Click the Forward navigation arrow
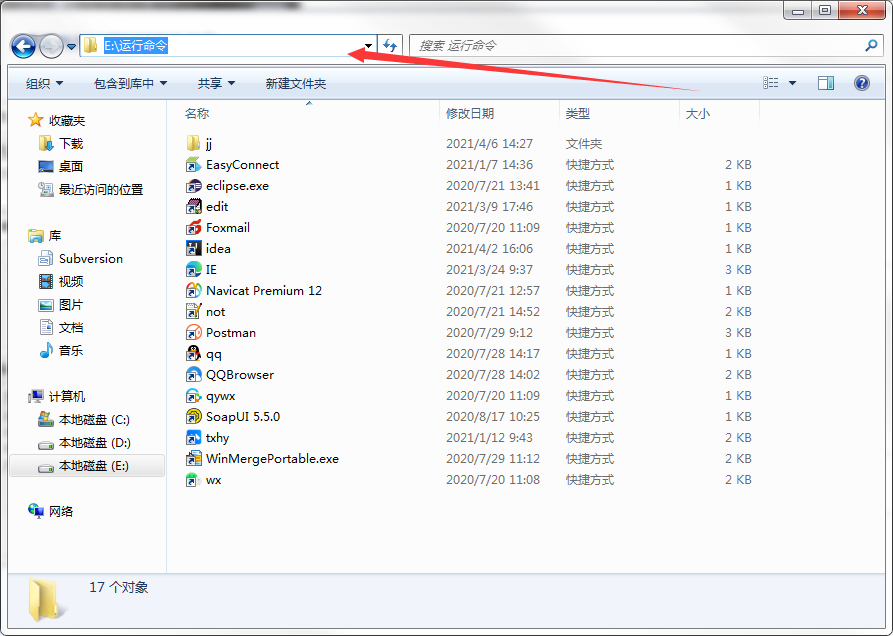The image size is (893, 636). (x=51, y=46)
